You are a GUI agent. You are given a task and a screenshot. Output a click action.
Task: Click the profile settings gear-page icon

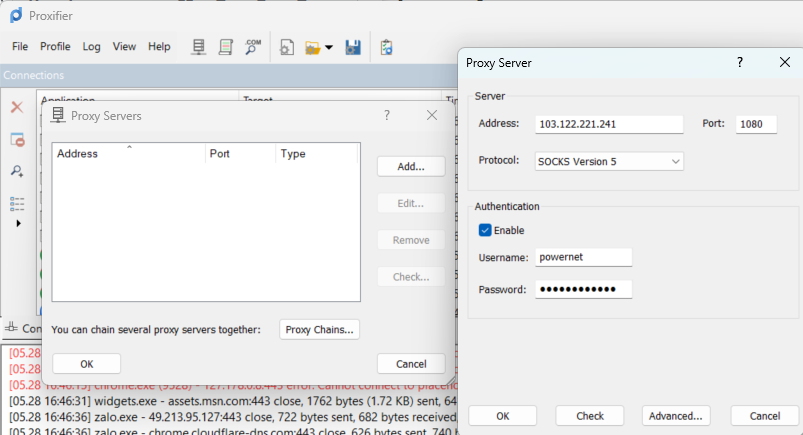287,47
